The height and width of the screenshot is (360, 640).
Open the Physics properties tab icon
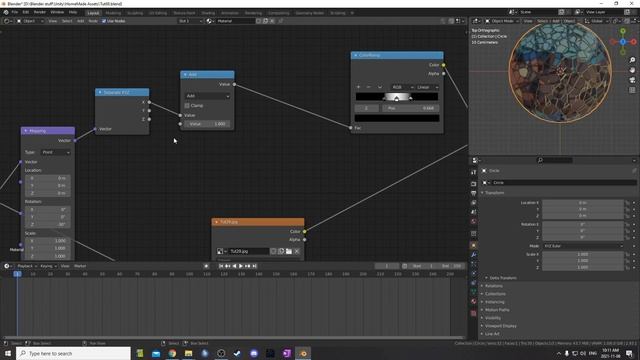pyautogui.click(x=473, y=273)
